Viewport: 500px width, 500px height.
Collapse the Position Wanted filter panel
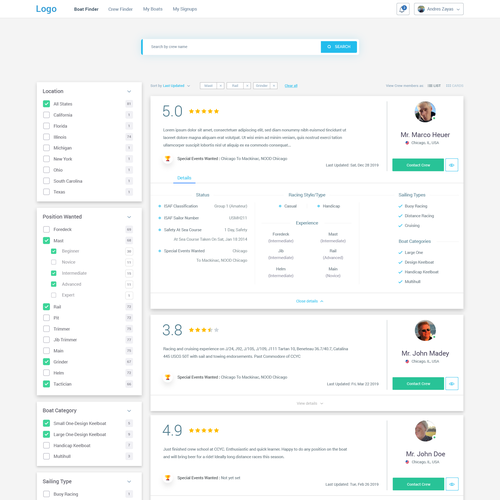click(129, 217)
